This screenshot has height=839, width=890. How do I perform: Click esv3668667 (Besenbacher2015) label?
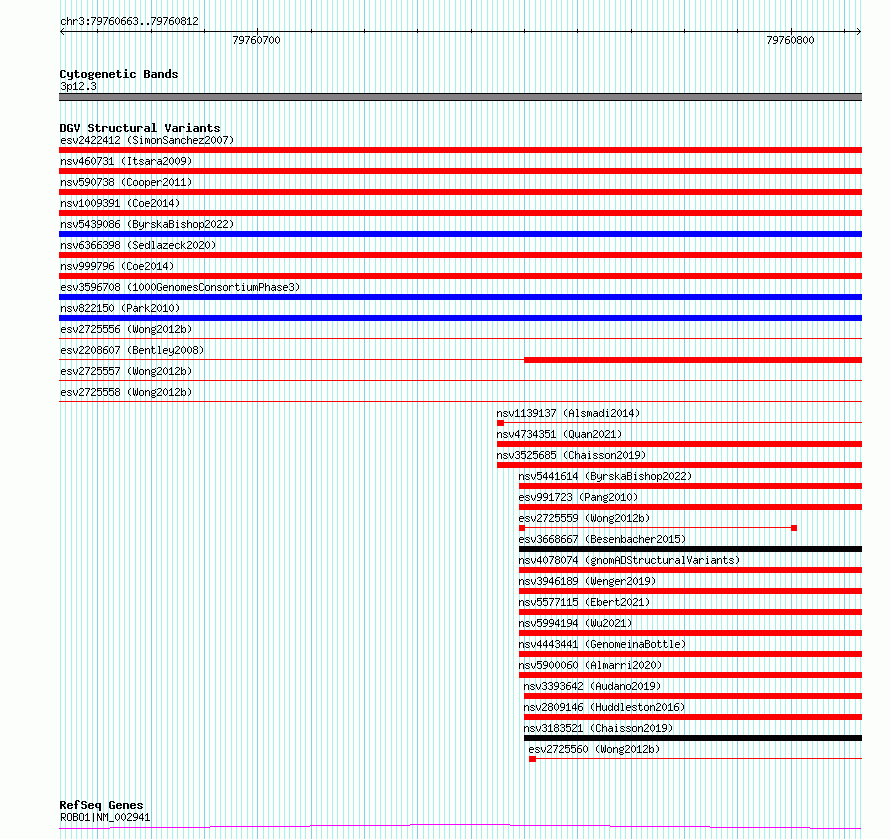tap(602, 539)
